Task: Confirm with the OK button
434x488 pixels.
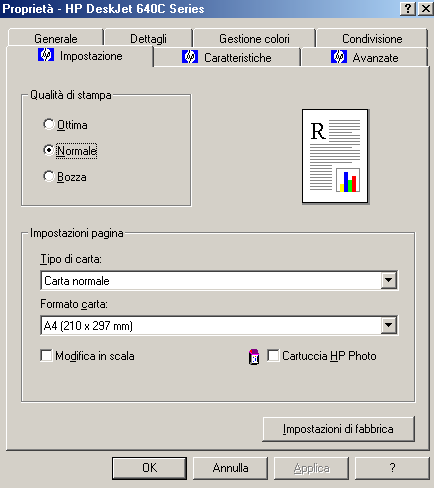Action: tap(149, 468)
